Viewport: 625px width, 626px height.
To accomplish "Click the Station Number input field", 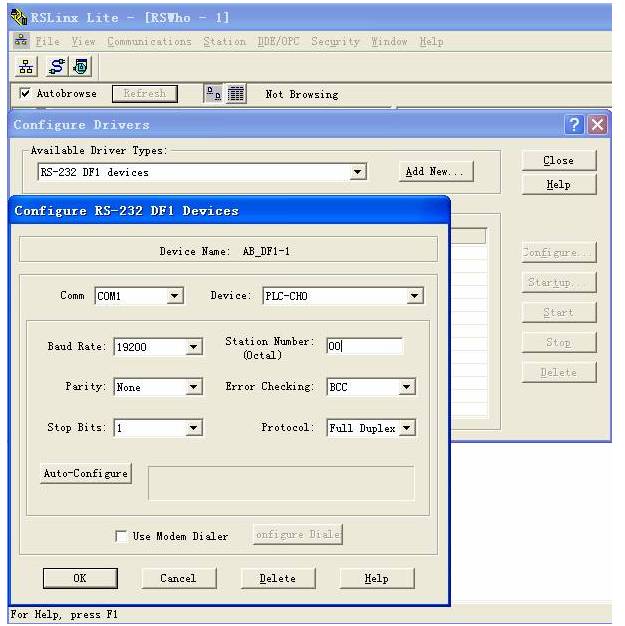I will 364,346.
